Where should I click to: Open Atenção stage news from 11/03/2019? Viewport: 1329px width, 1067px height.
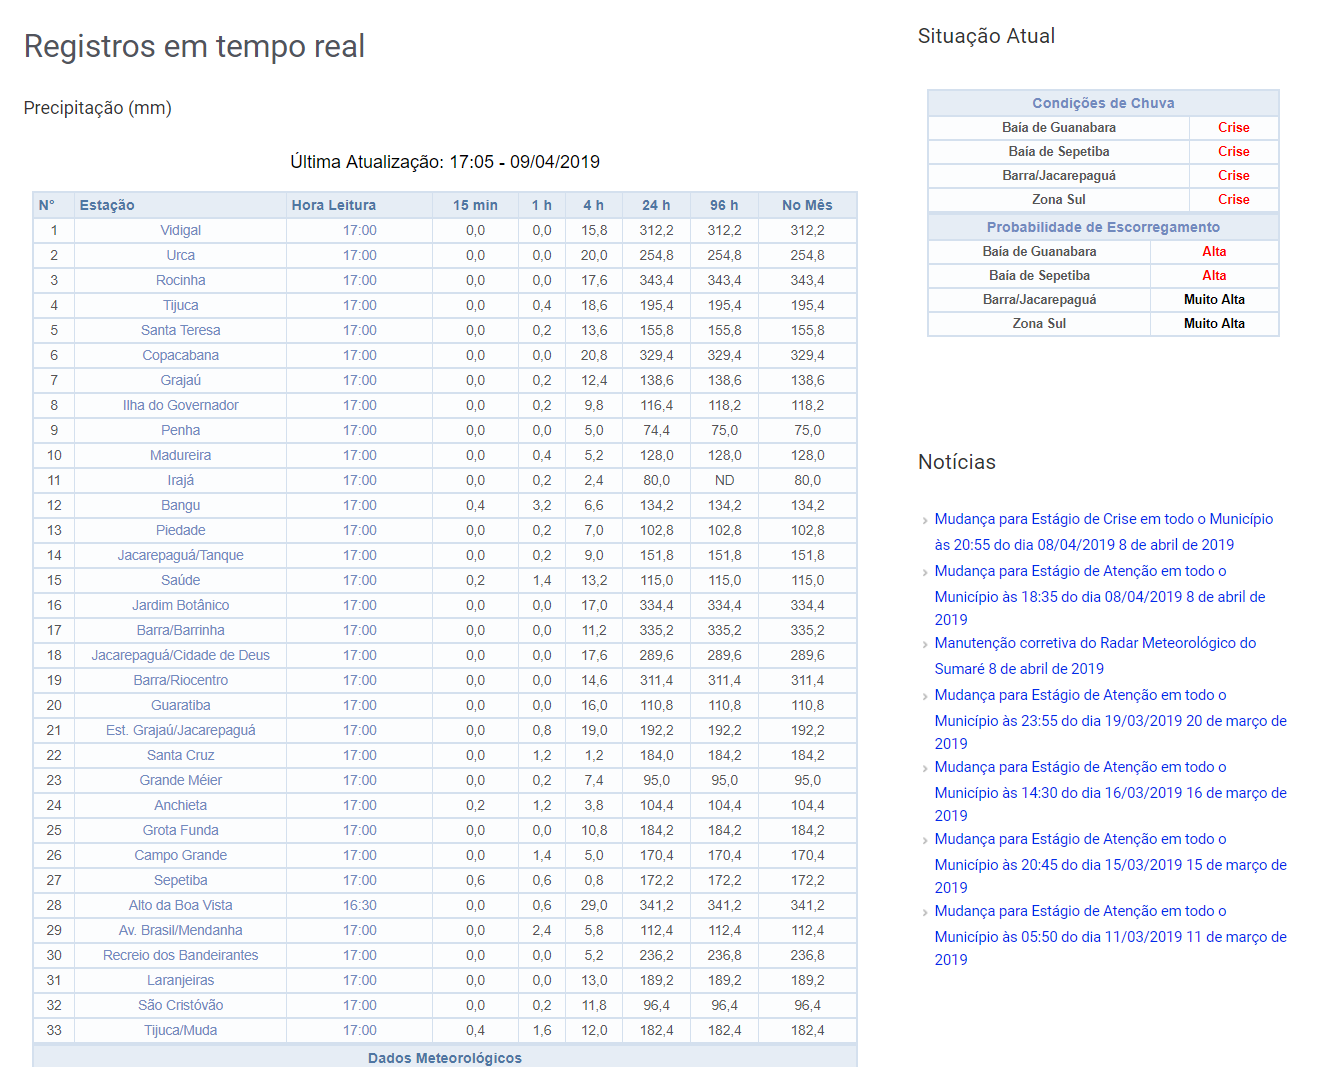click(1110, 935)
